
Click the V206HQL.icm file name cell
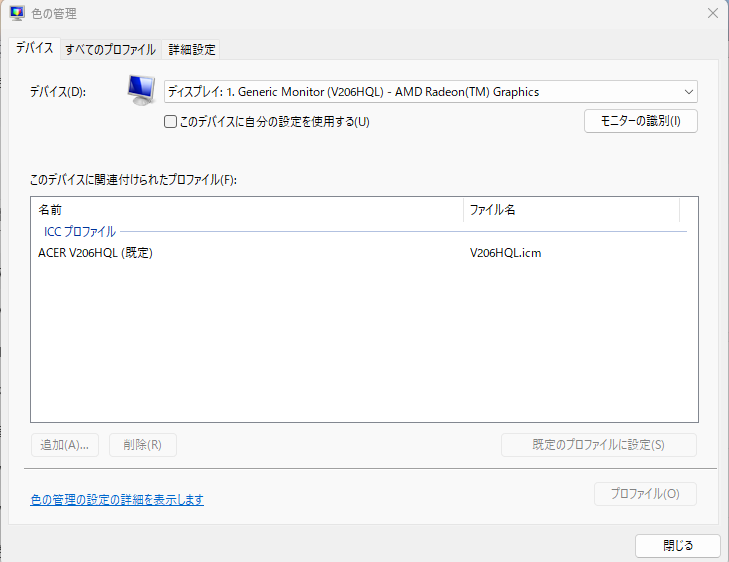coord(506,253)
